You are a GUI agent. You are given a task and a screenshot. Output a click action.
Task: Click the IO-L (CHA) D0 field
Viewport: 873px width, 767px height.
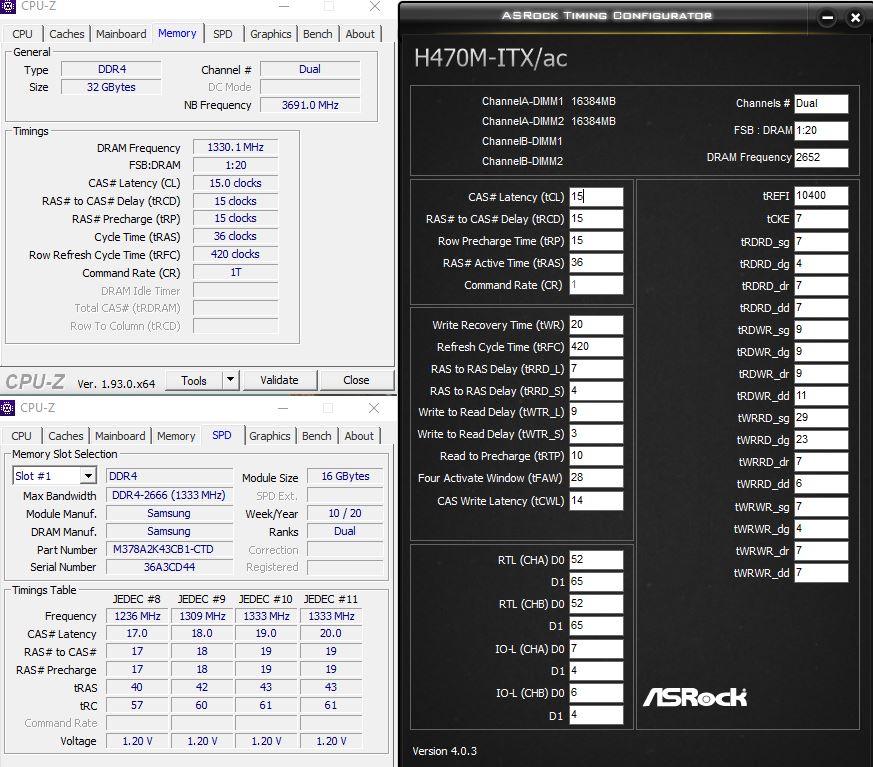(596, 648)
